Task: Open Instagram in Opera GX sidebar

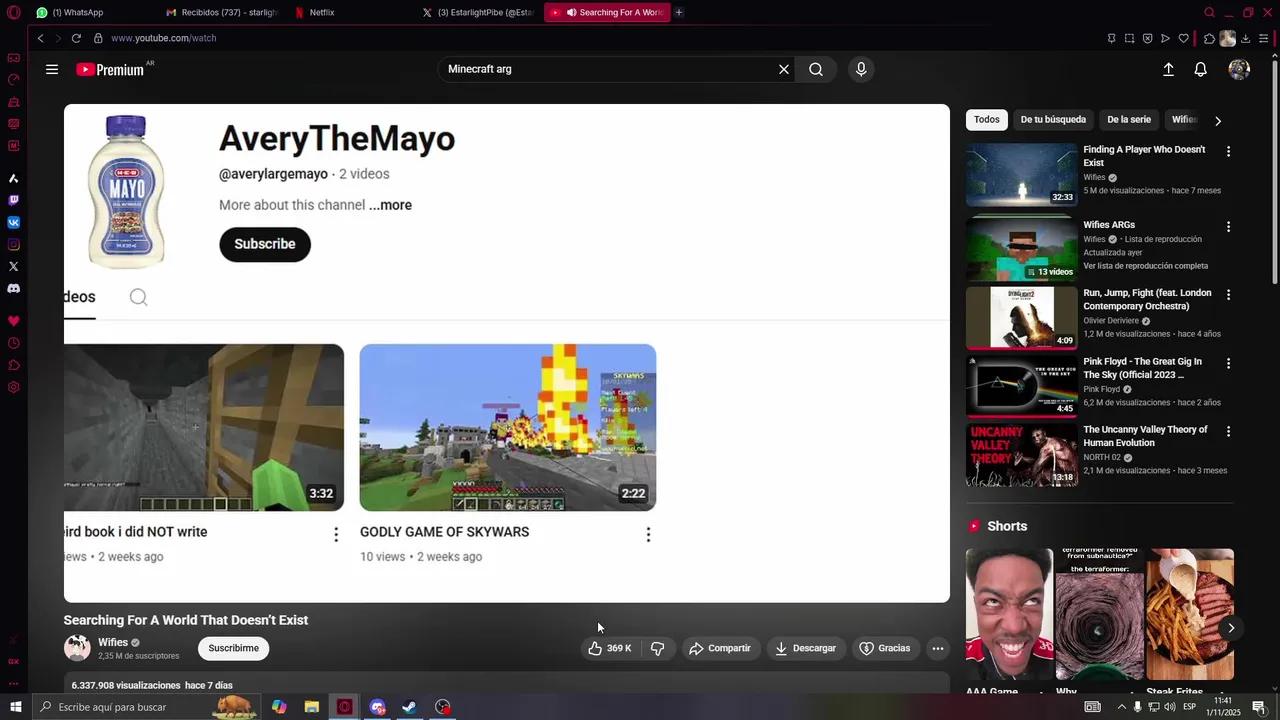Action: click(13, 244)
